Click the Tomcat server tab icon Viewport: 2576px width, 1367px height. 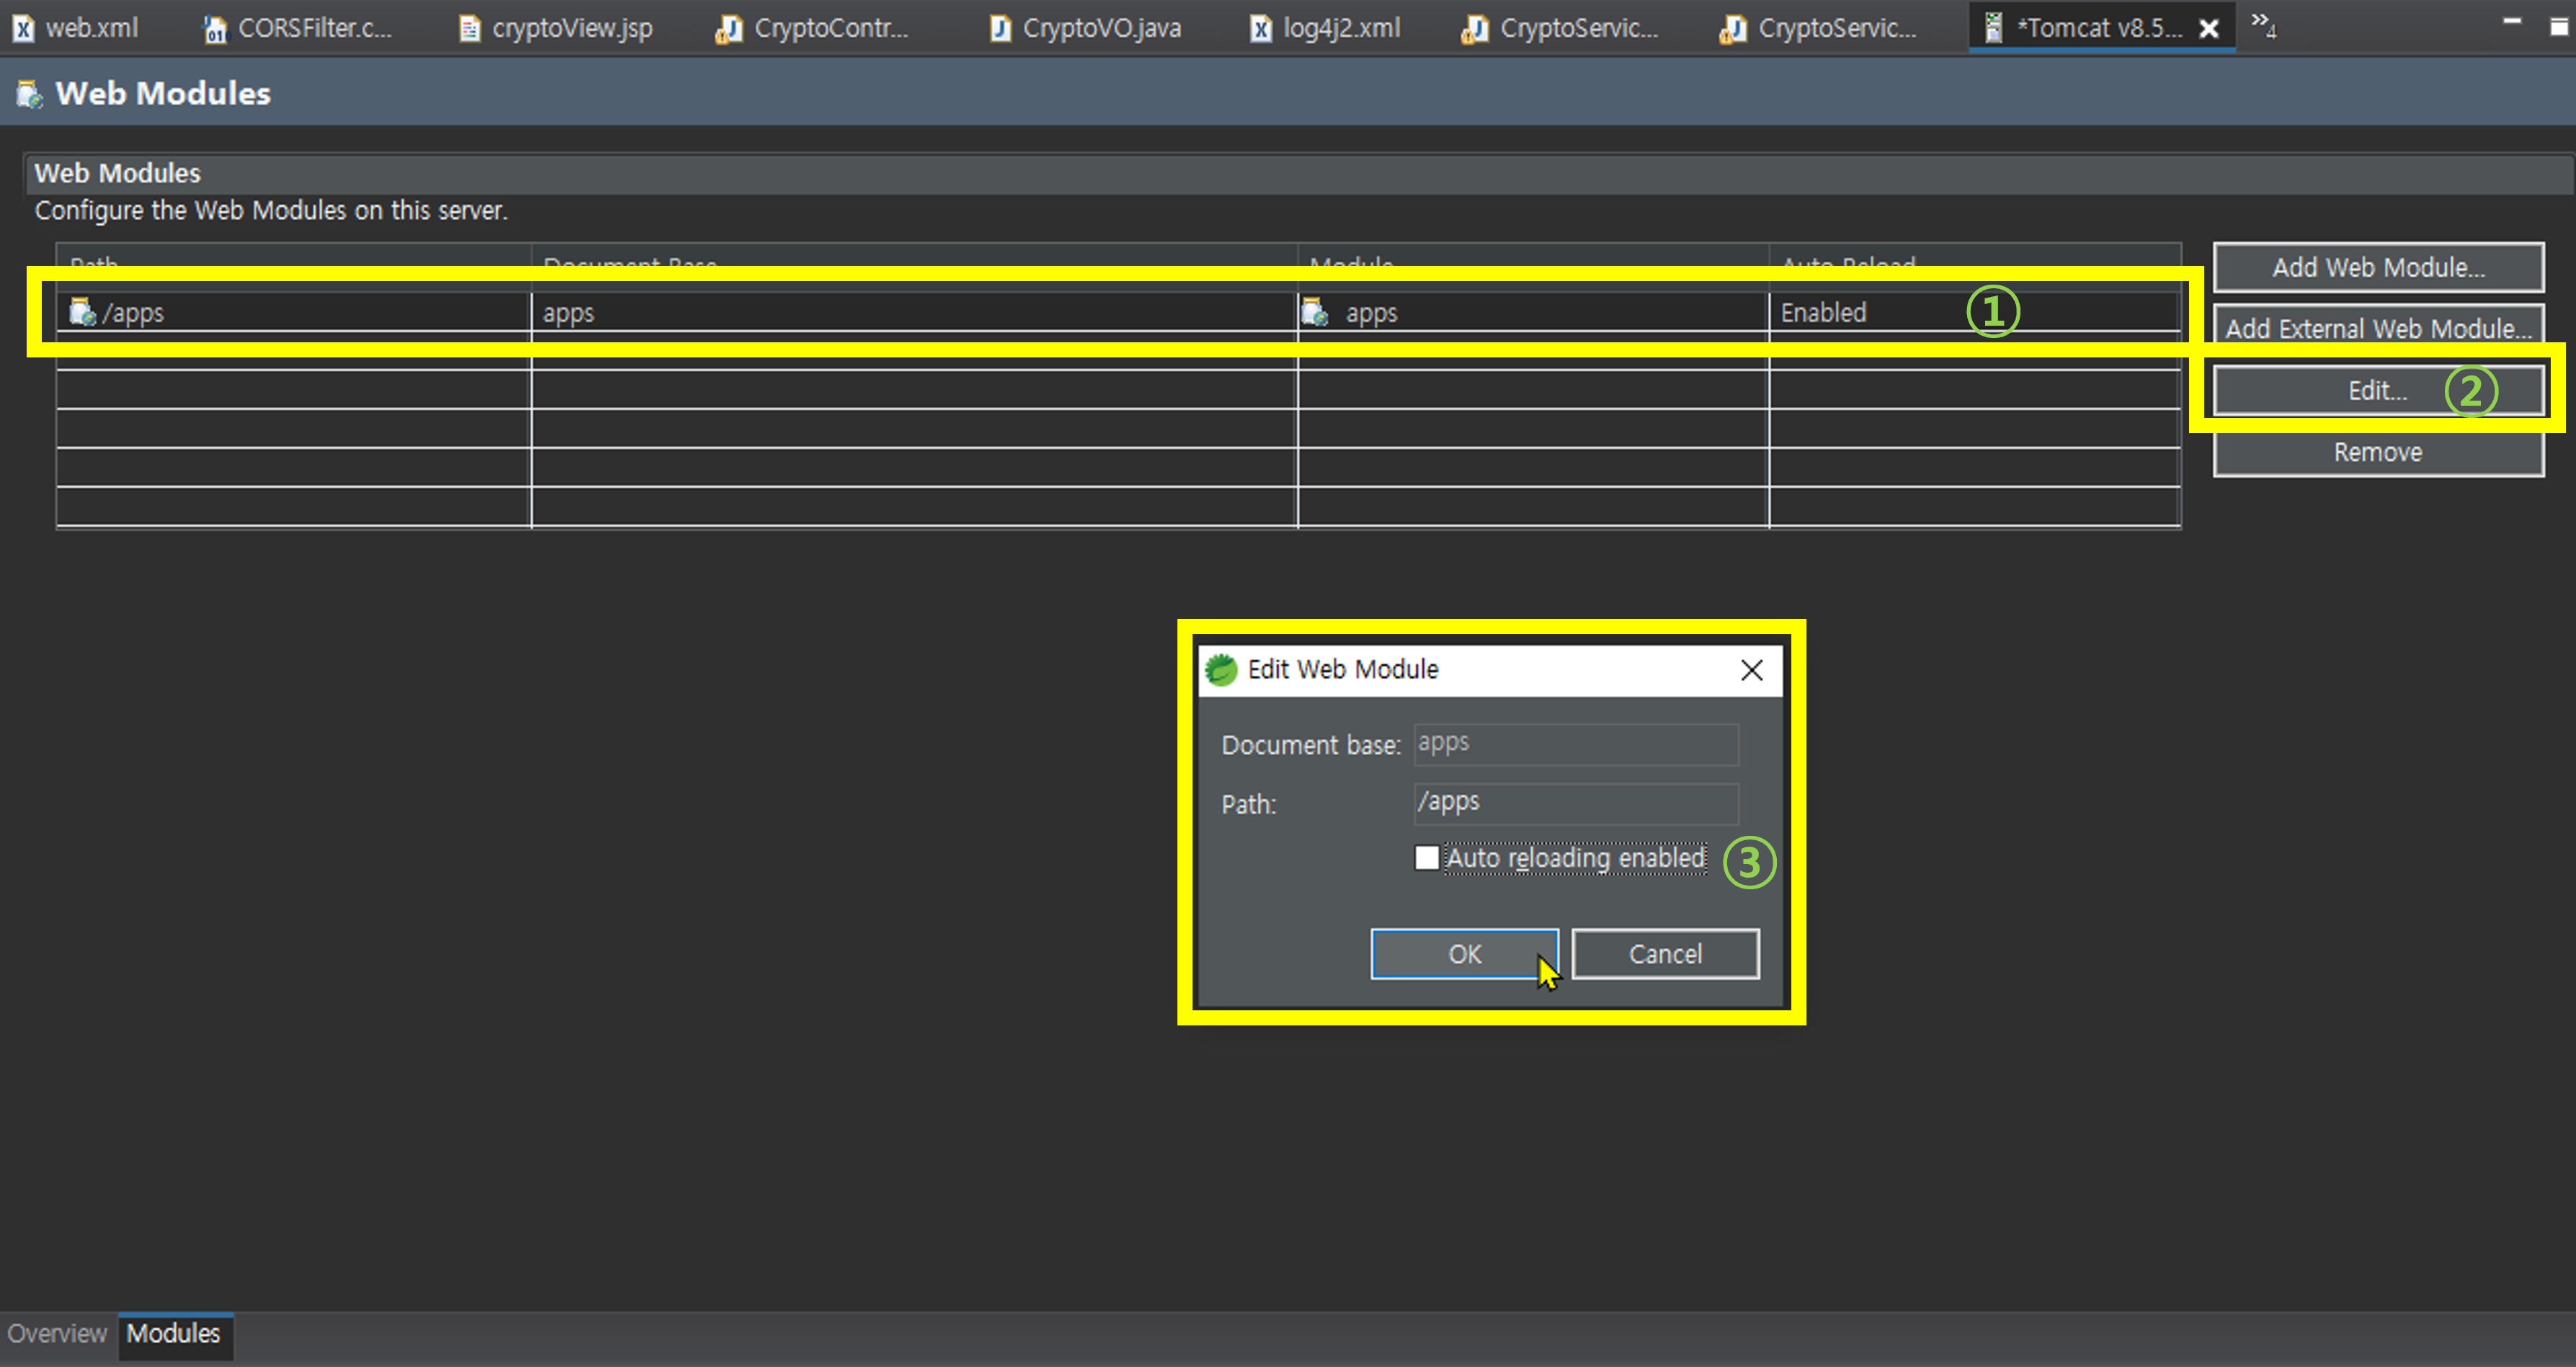tap(1993, 28)
